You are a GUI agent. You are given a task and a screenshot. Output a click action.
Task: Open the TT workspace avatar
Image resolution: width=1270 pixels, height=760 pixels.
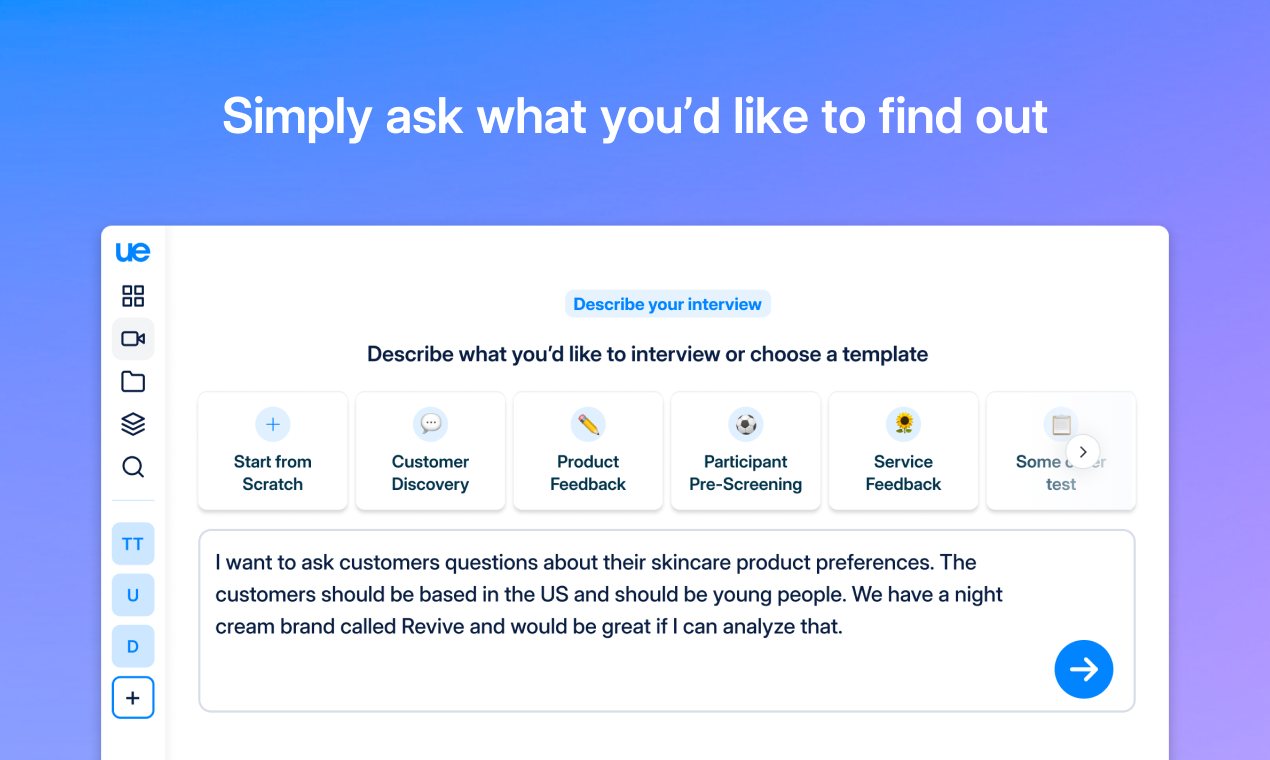click(x=133, y=544)
